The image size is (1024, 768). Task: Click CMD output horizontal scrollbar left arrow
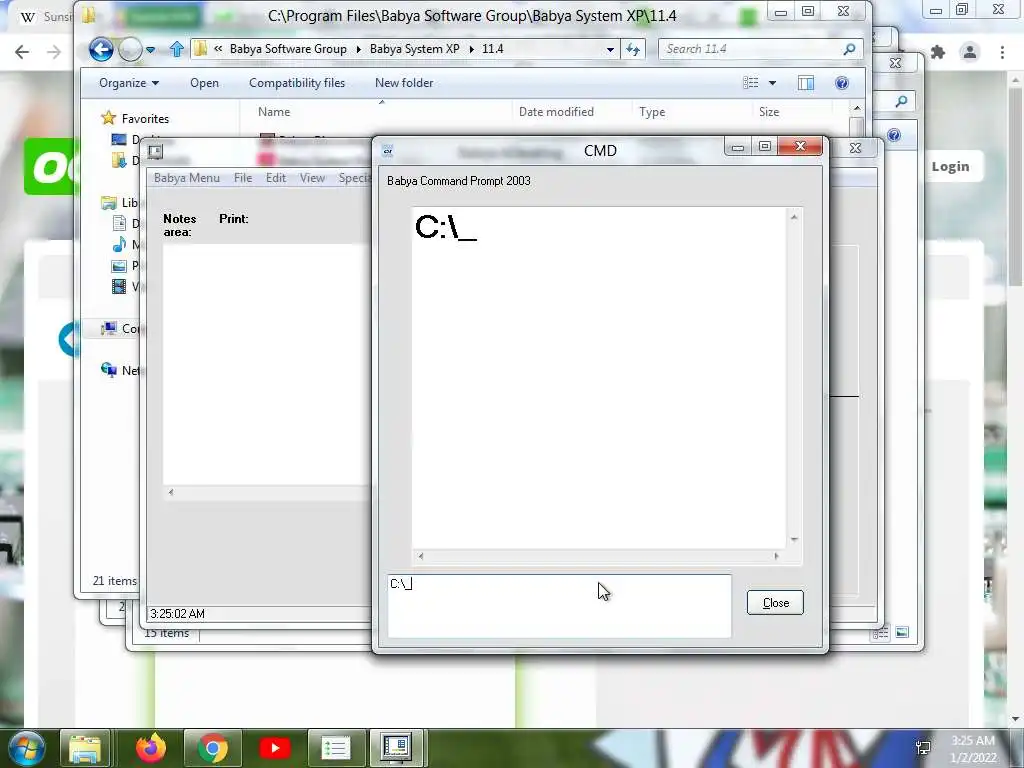coord(421,556)
